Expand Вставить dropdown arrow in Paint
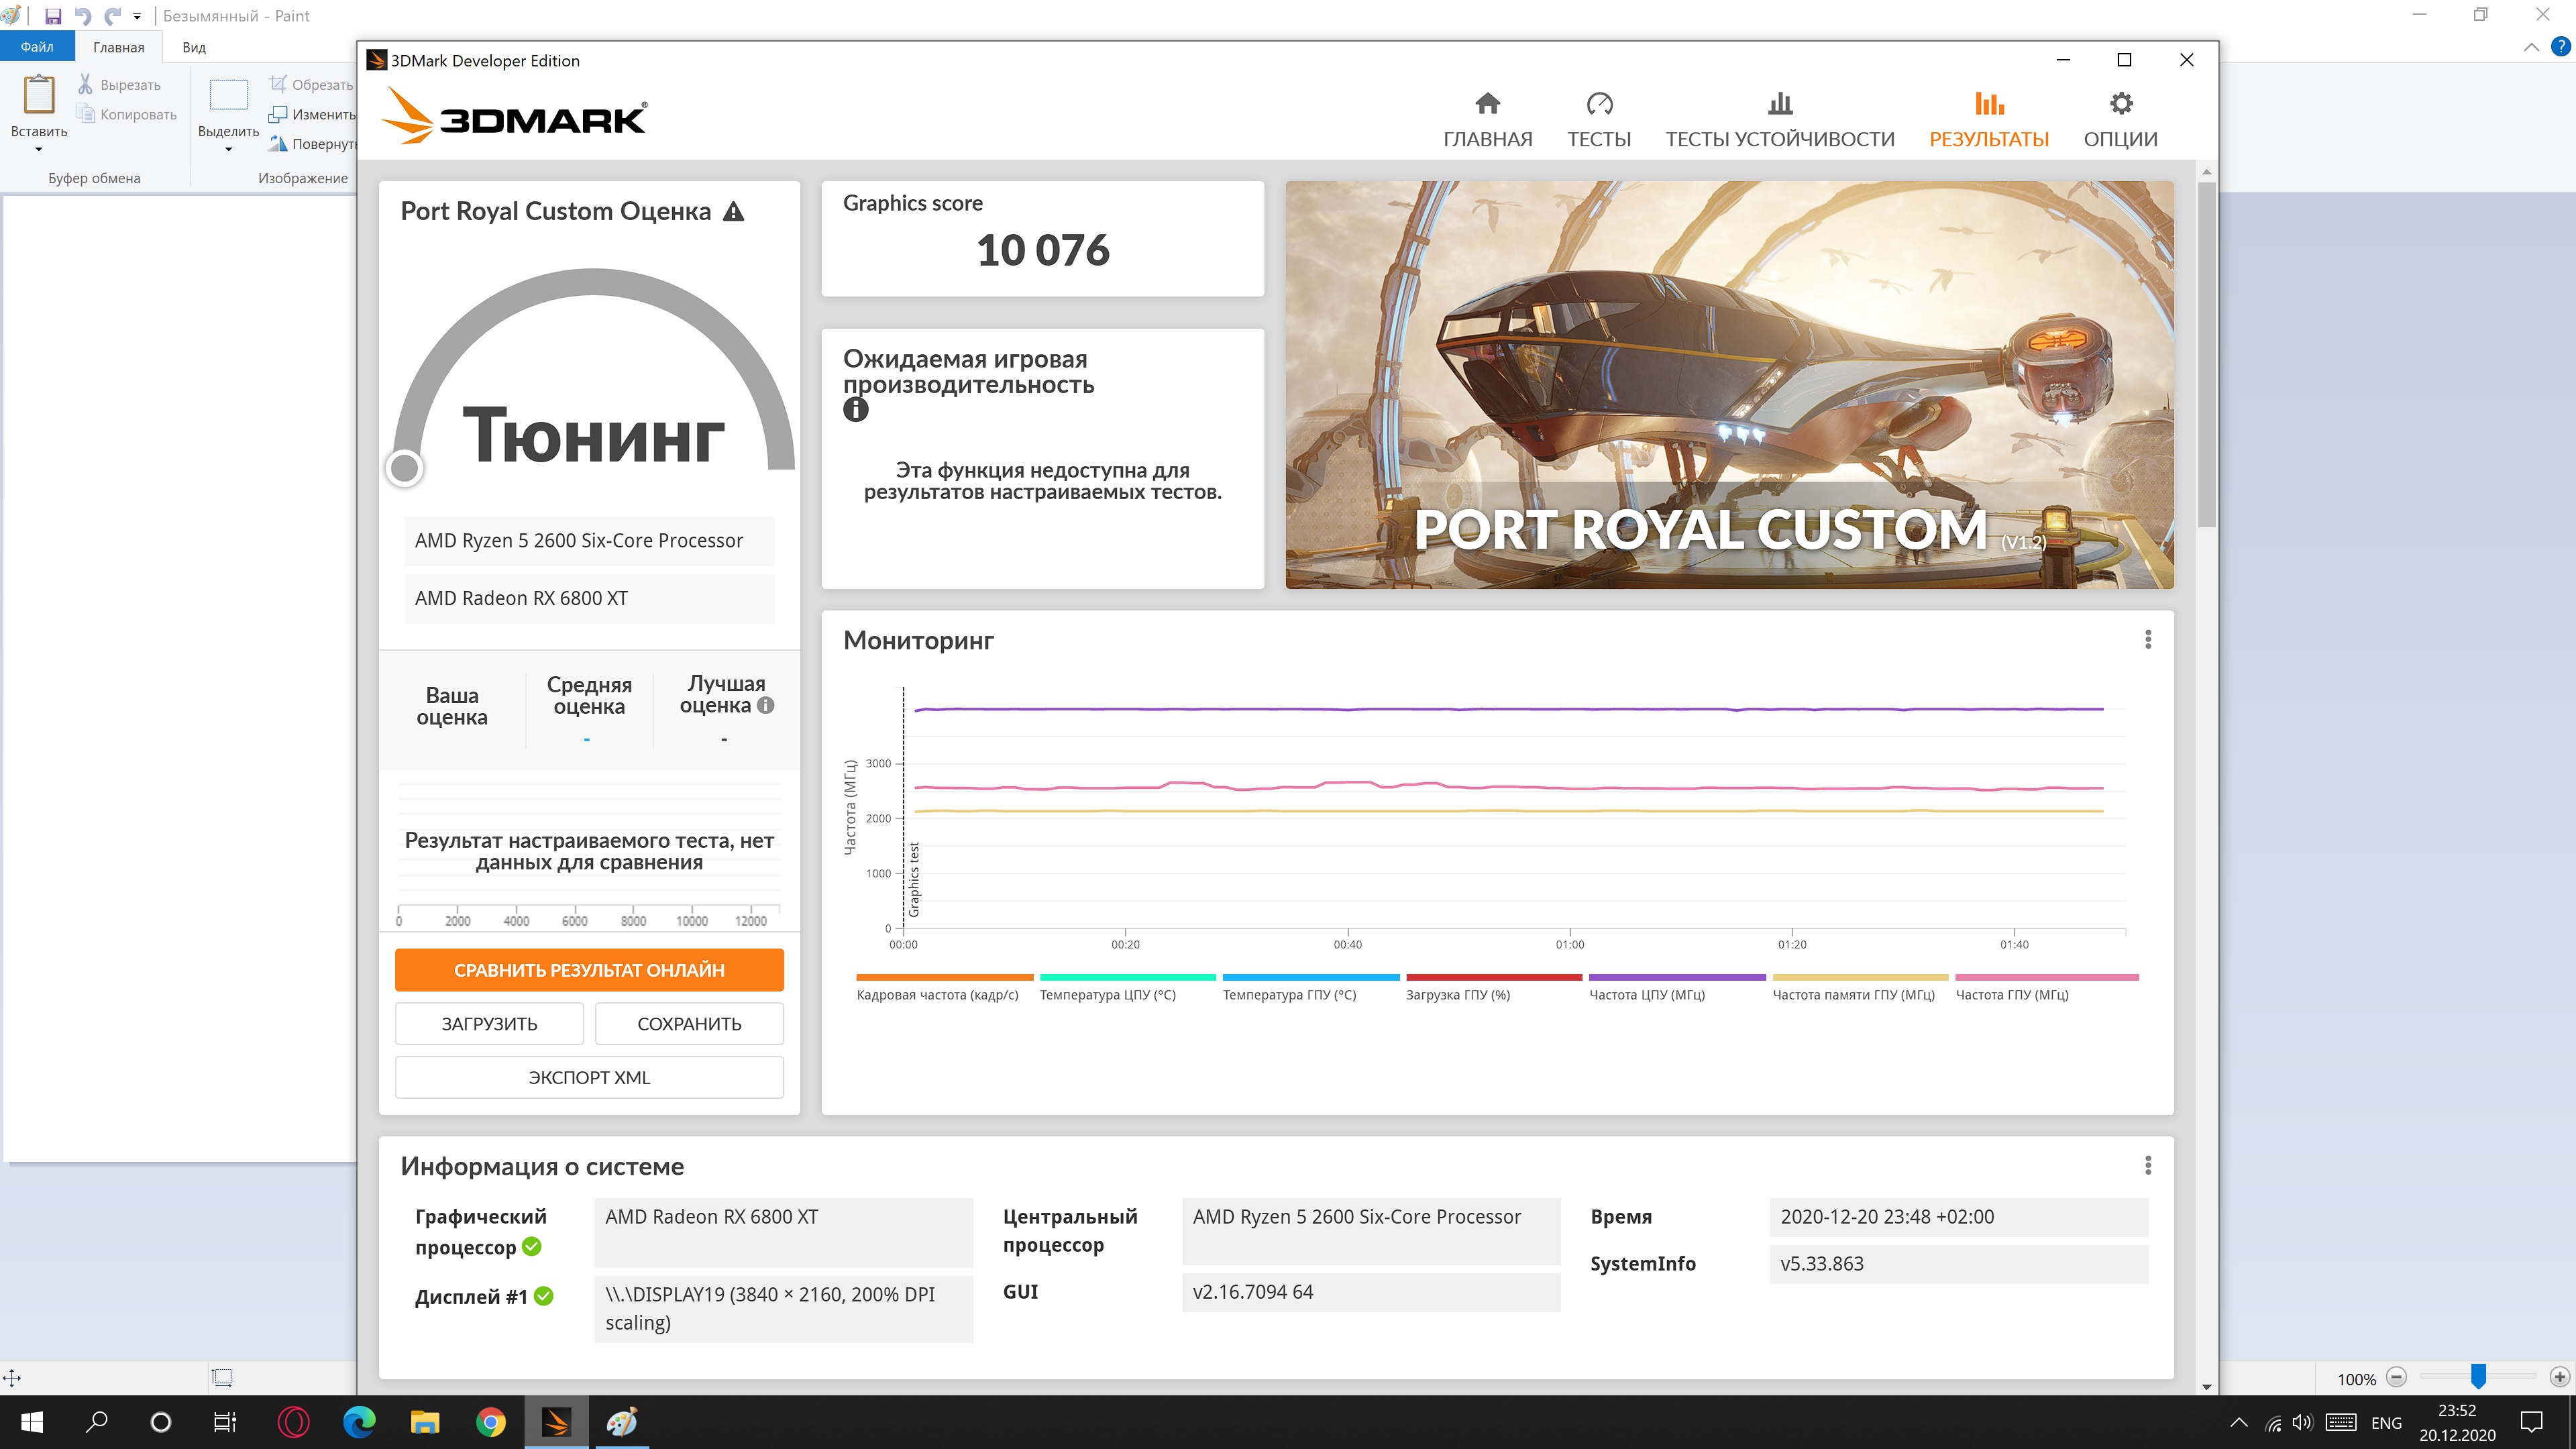The width and height of the screenshot is (2576, 1449). pos(39,149)
